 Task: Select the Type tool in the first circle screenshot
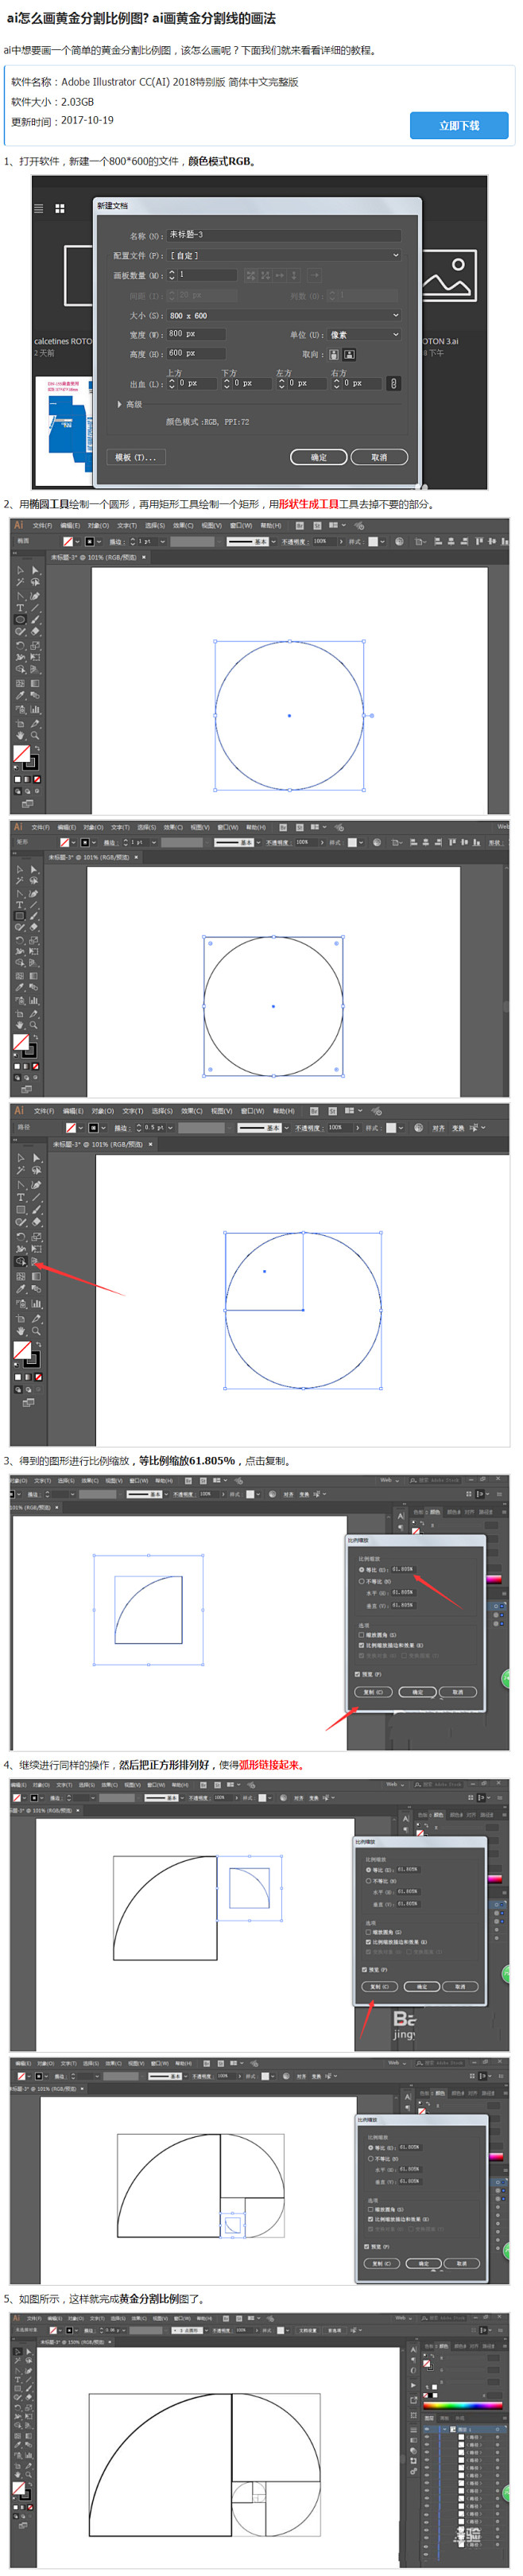click(x=19, y=607)
